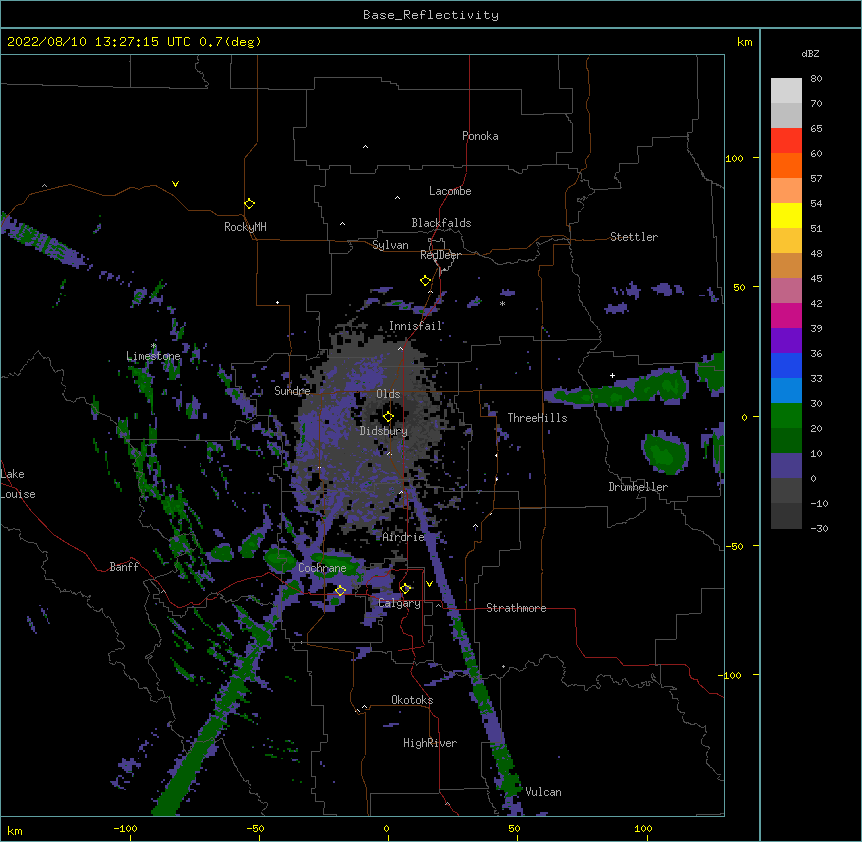
Task: Click the yellow V marker northwest of RockyMH
Action: [x=175, y=184]
